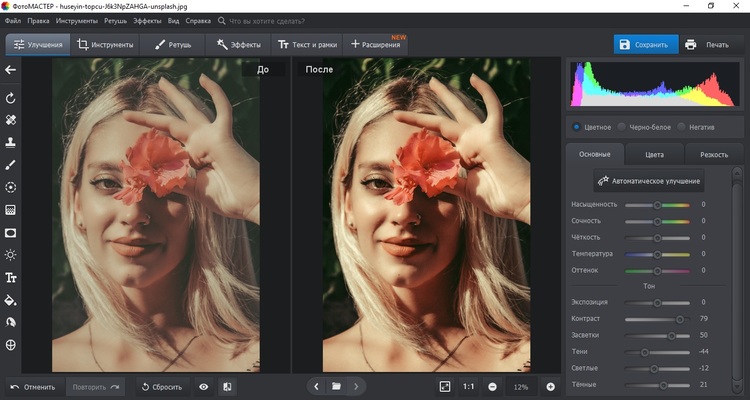The height and width of the screenshot is (400, 750).
Task: Click the before/after compare icon
Action: (x=227, y=386)
